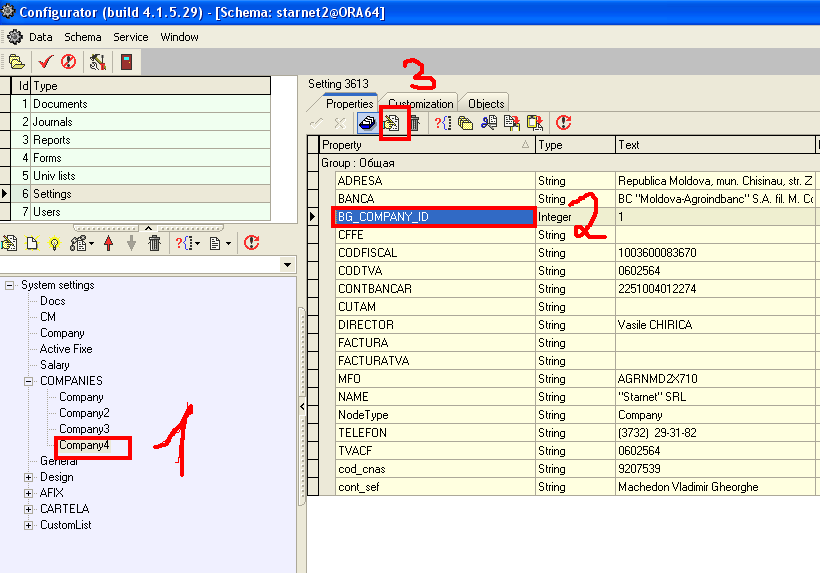
Task: Click the document page icon in the tree toolbar
Action: pos(215,243)
